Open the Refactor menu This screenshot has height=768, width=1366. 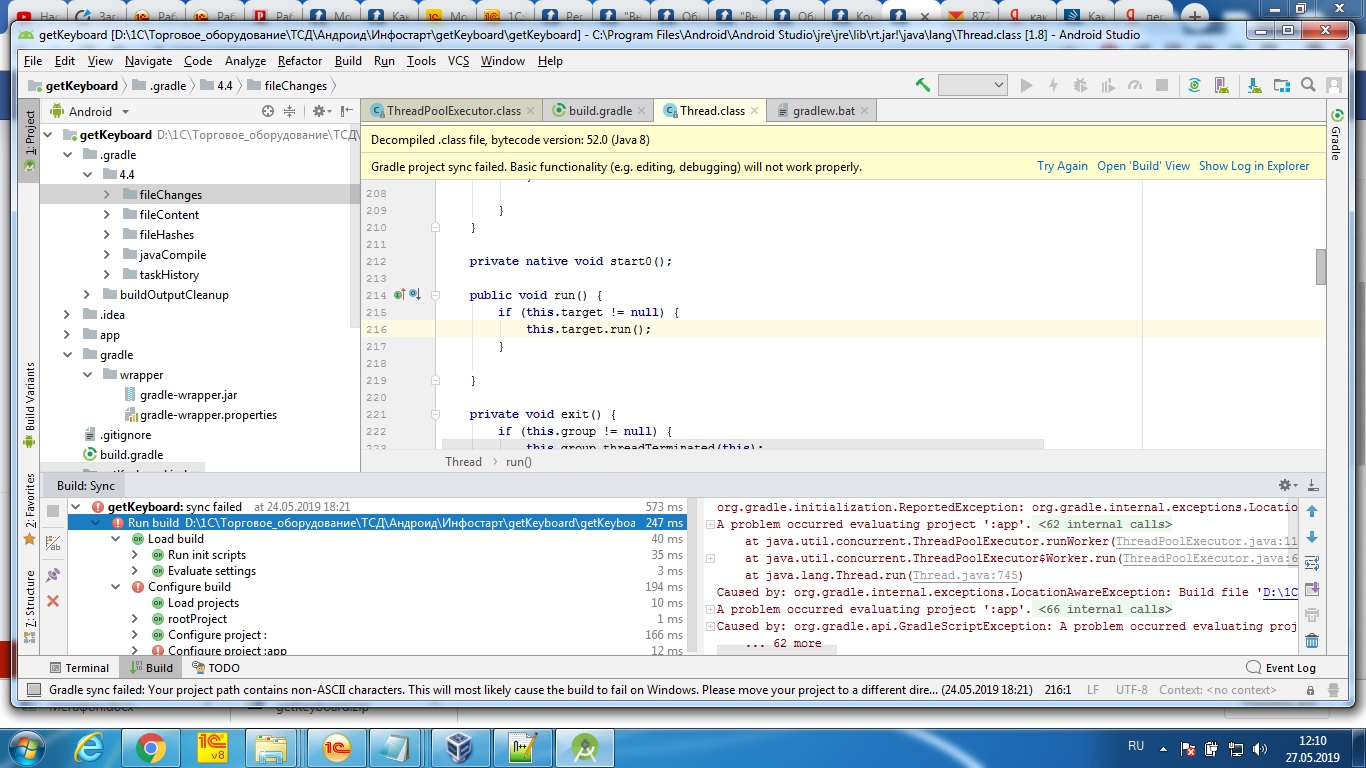300,61
